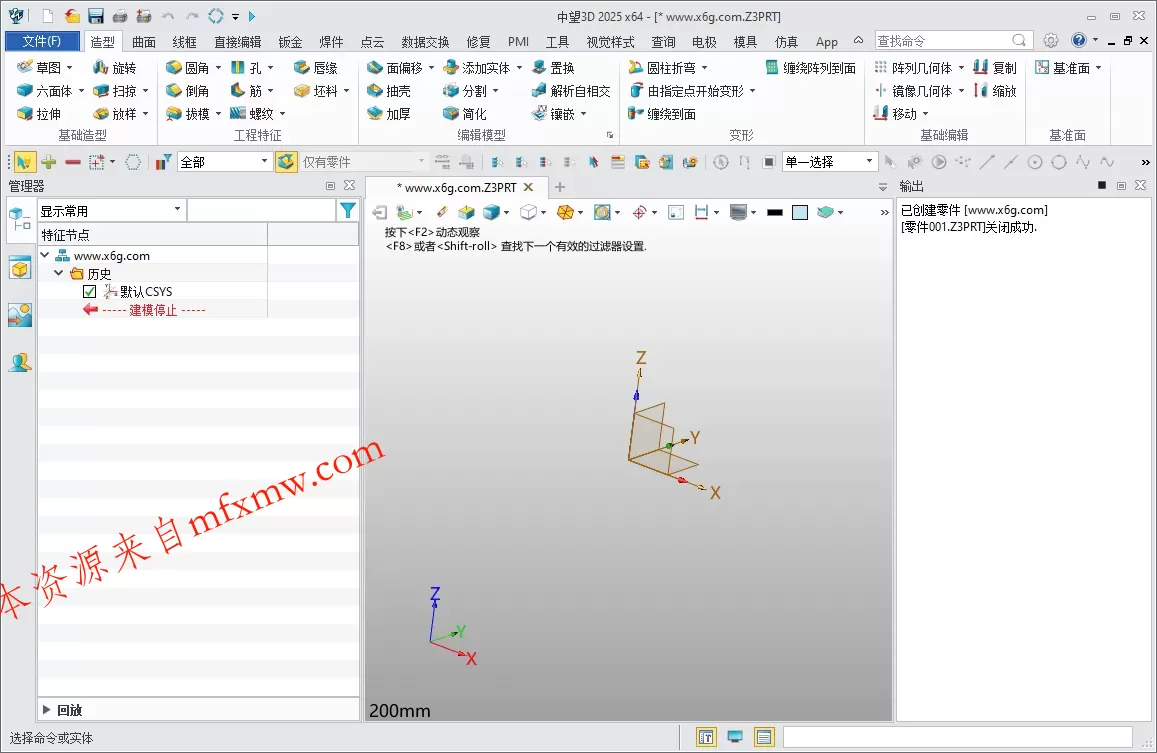Viewport: 1157px width, 753px height.
Task: Switch to the 曲面 surface tab
Action: pos(144,42)
